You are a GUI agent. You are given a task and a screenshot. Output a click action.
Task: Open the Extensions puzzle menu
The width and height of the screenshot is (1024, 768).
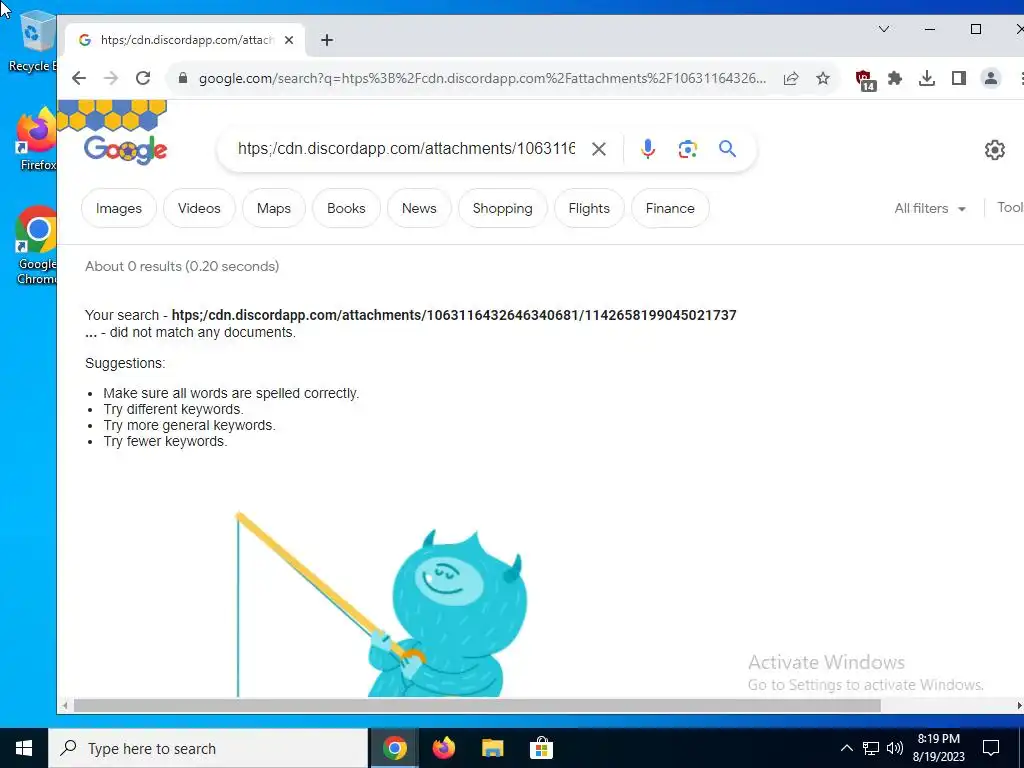[895, 78]
